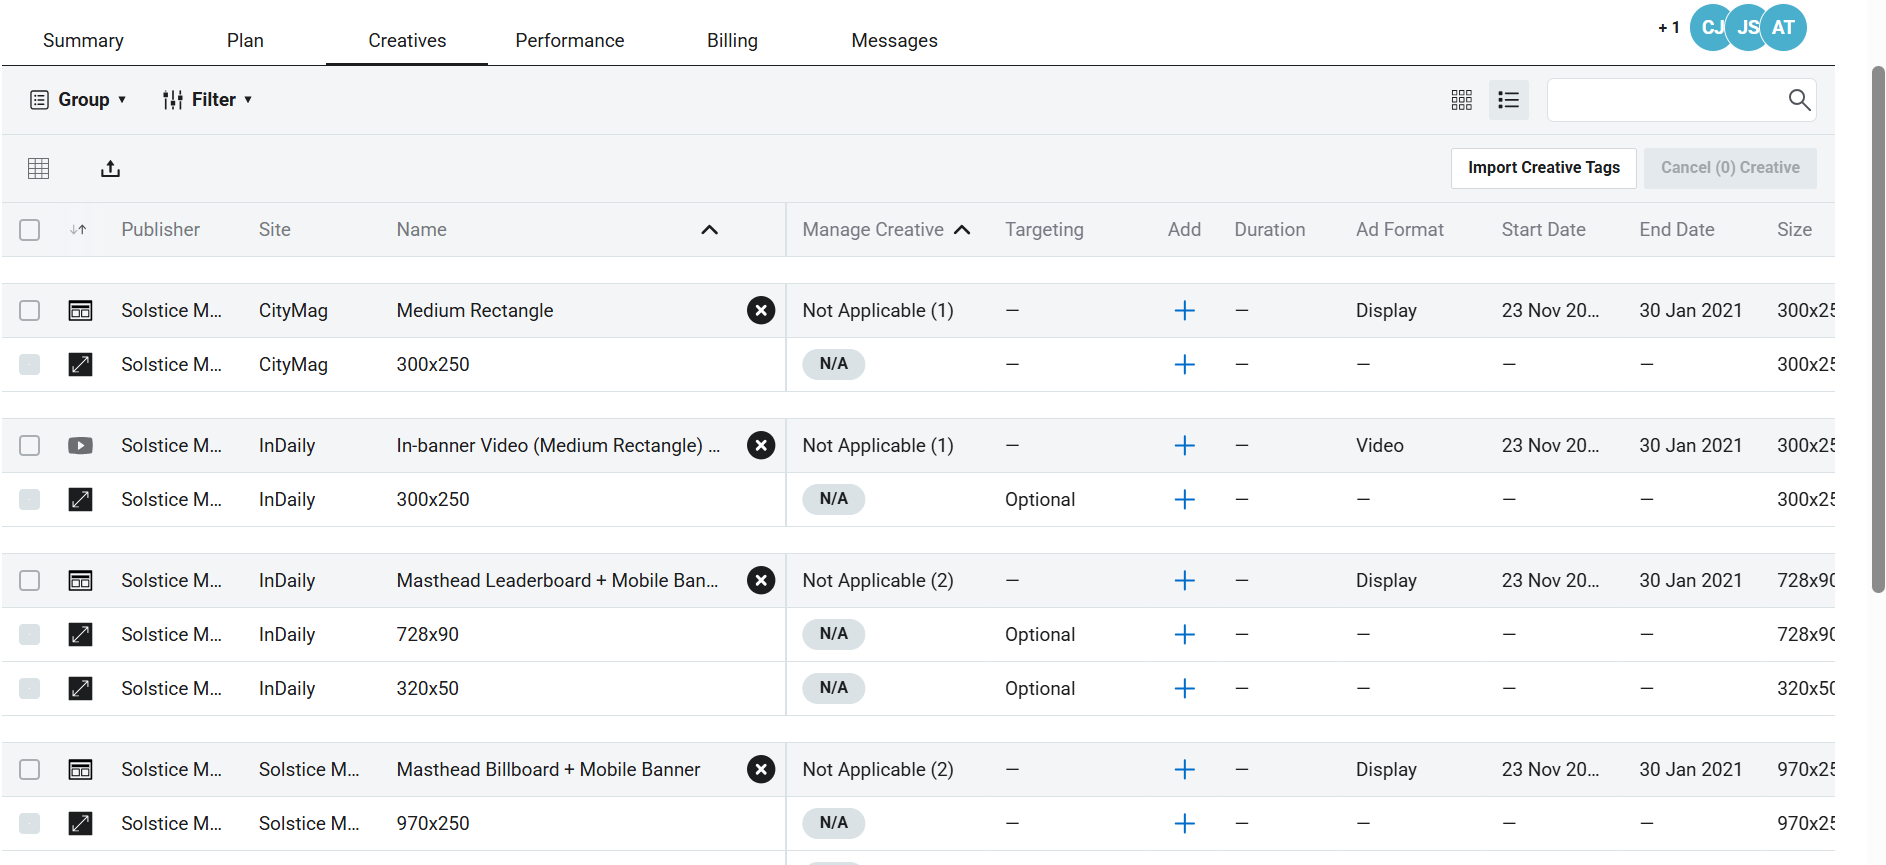
Task: Go to the Billing tab
Action: (732, 41)
